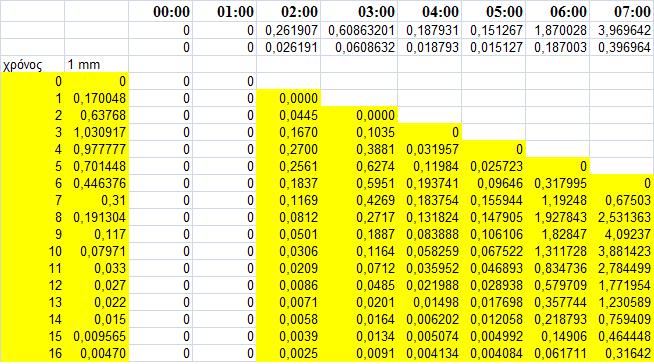The height and width of the screenshot is (364, 654).
Task: Select the 02:00 column header cell
Action: coord(288,11)
